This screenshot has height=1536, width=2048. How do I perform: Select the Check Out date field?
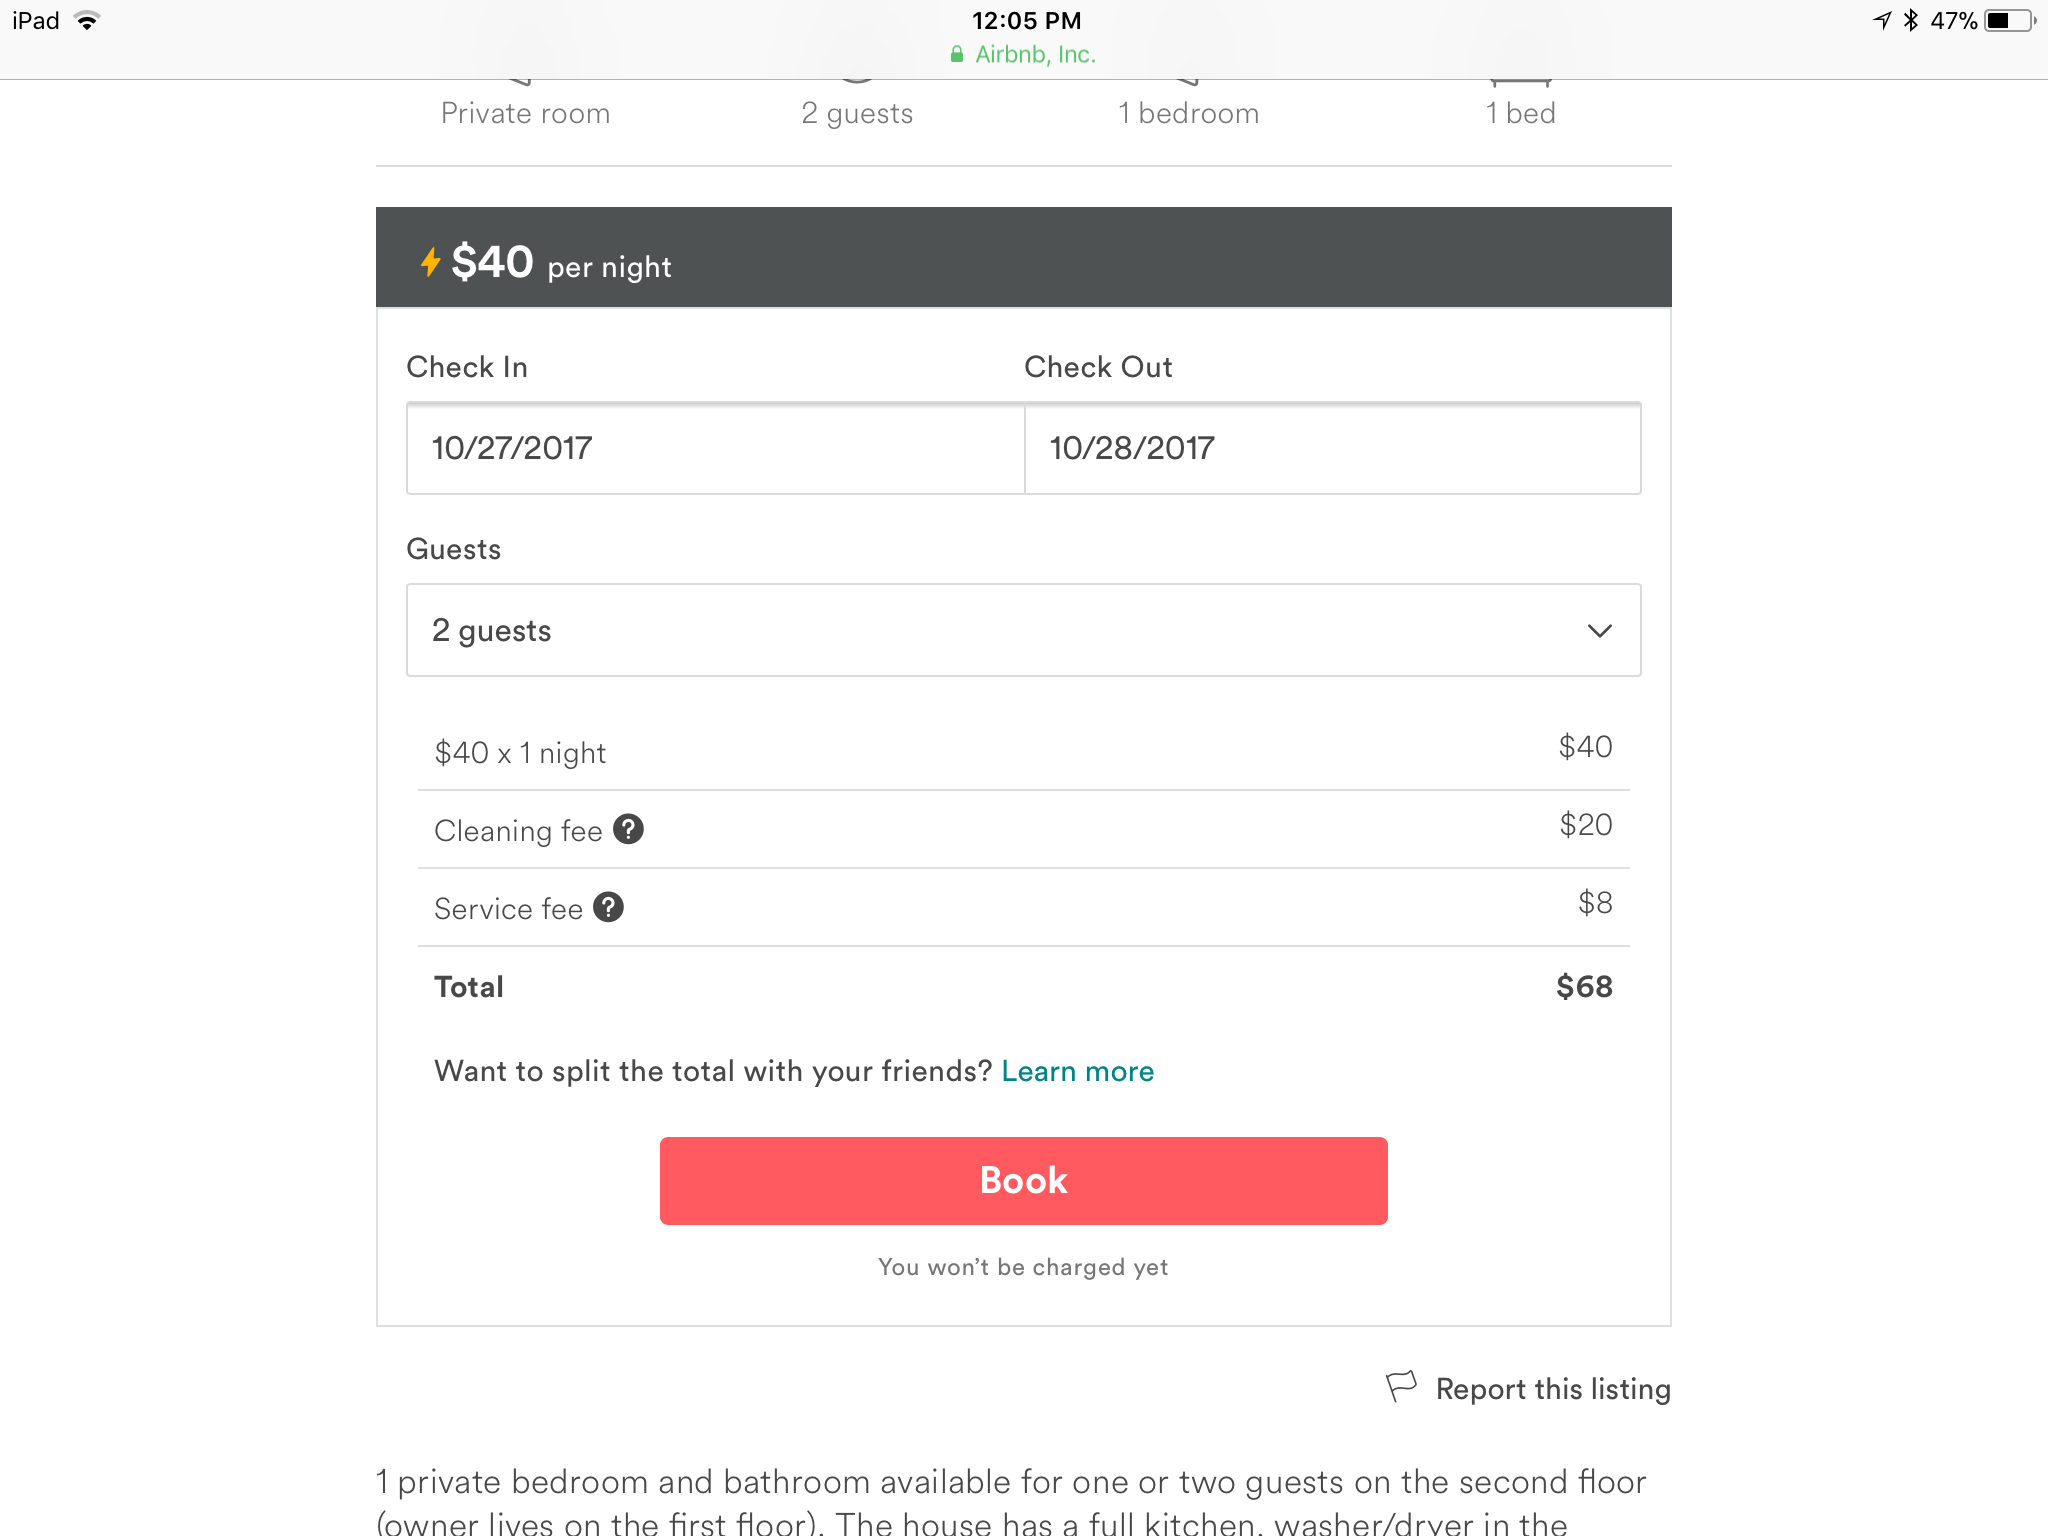(1333, 448)
